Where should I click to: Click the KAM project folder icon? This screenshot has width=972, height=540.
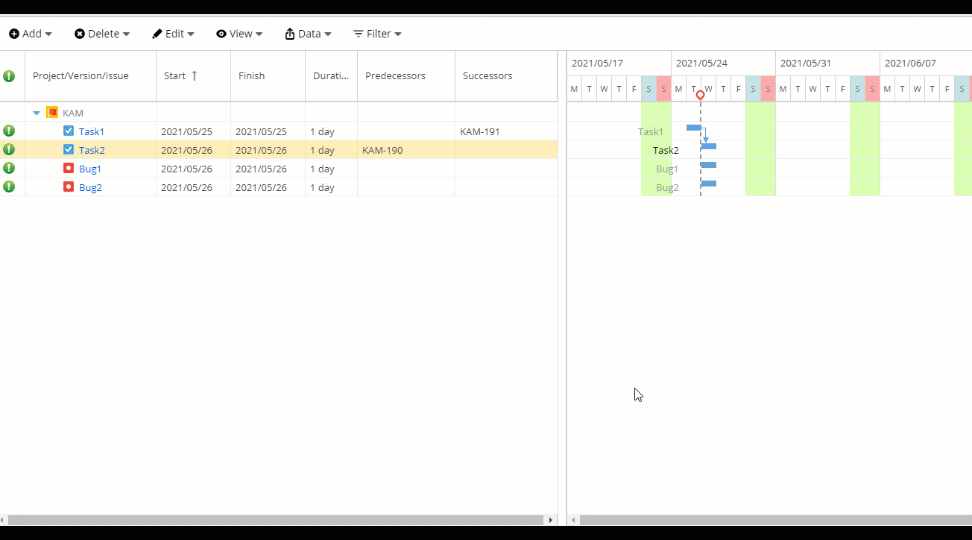pos(52,113)
